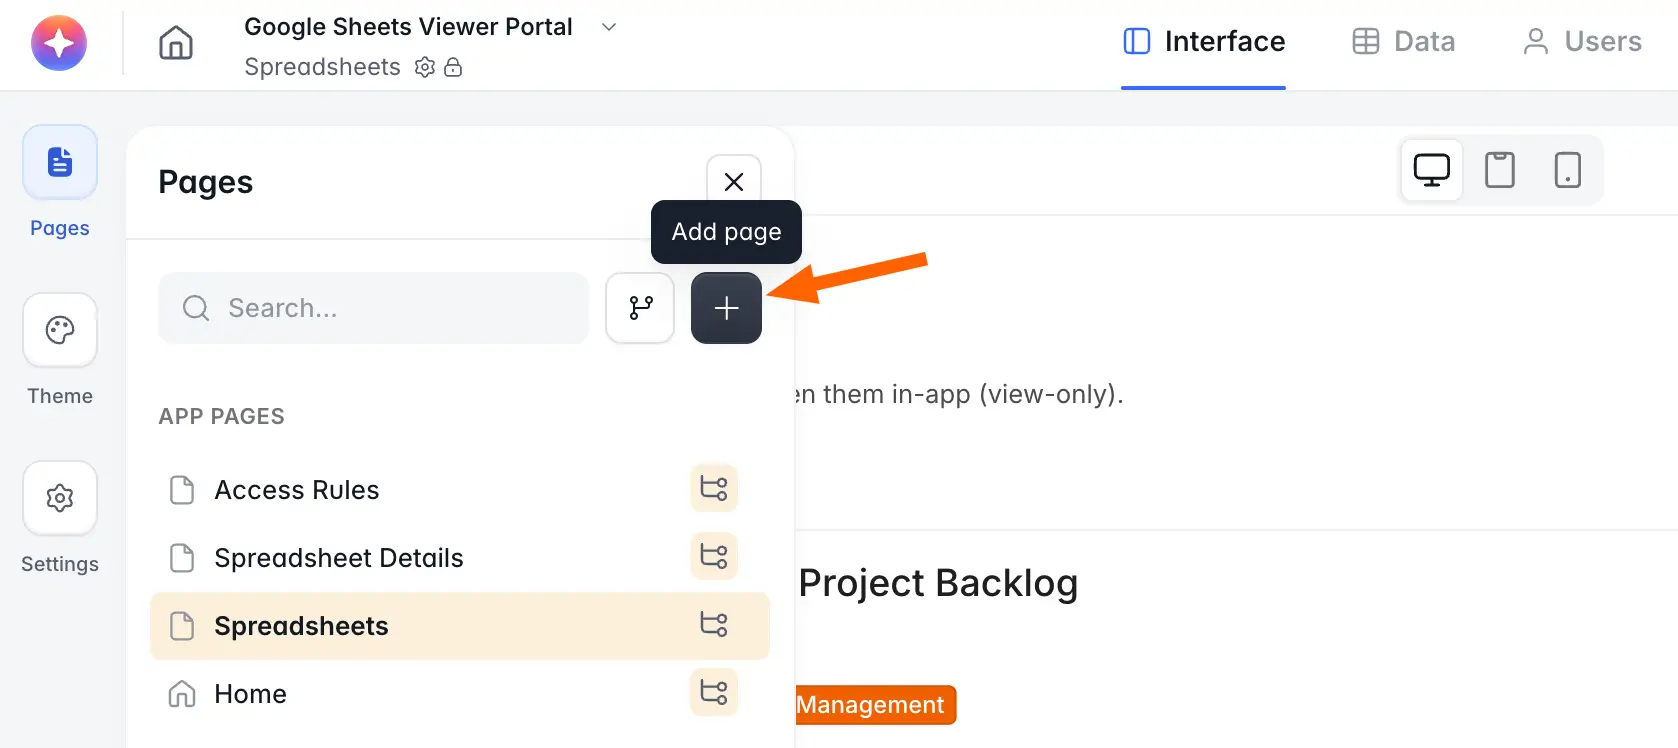
Task: Expand the Google Sheets Viewer Portal dropdown
Action: click(x=608, y=27)
